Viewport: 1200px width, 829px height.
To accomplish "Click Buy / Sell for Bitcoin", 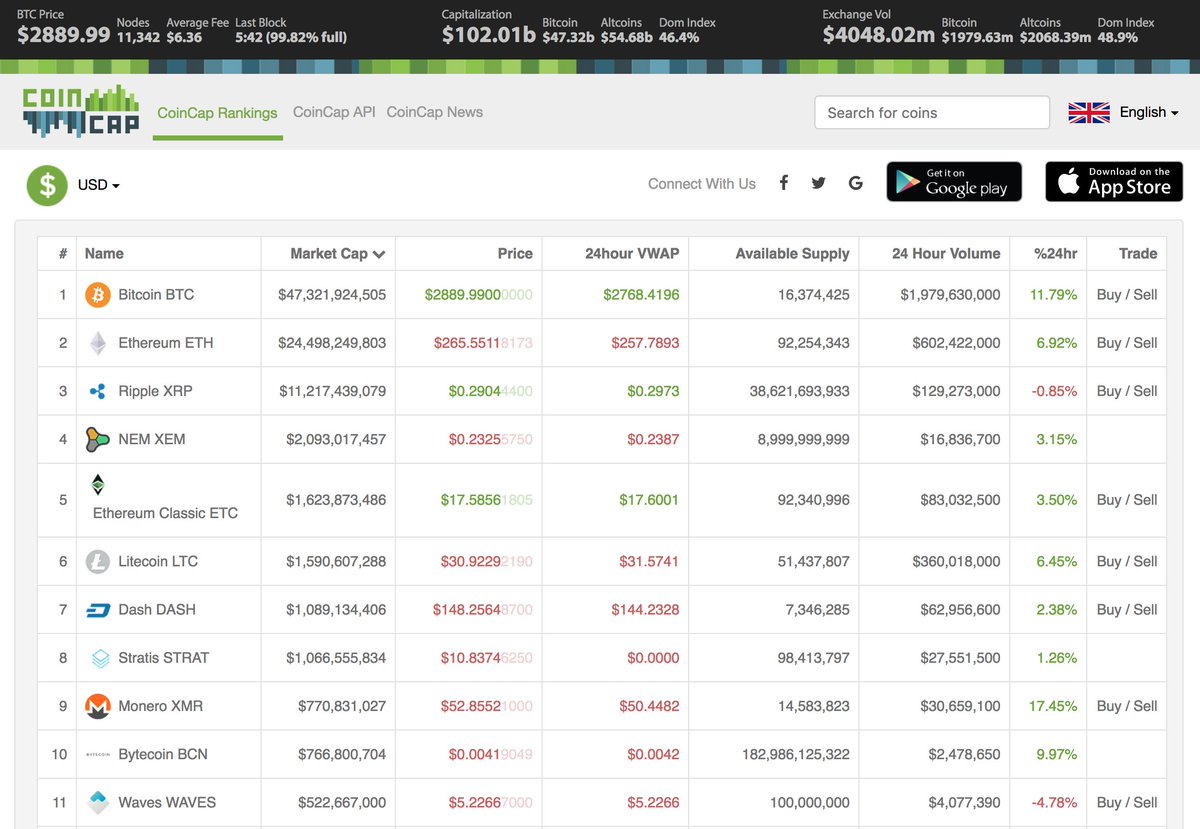I will 1127,295.
